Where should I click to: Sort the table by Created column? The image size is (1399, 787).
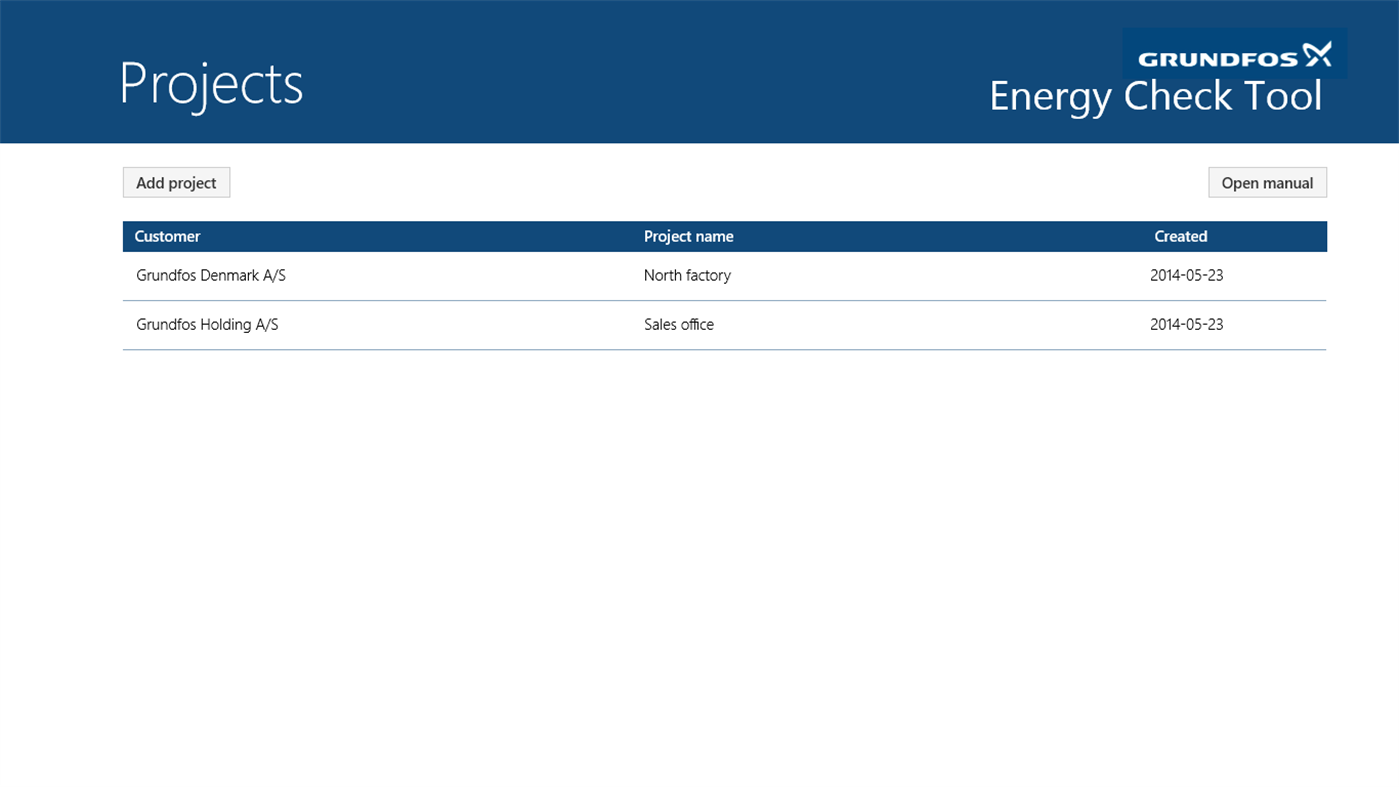[1181, 236]
